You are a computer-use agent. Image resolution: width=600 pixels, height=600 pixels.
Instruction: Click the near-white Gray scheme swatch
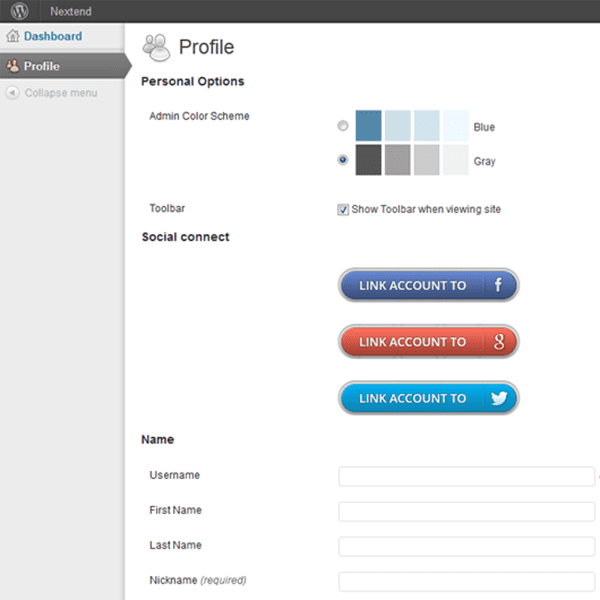(456, 160)
